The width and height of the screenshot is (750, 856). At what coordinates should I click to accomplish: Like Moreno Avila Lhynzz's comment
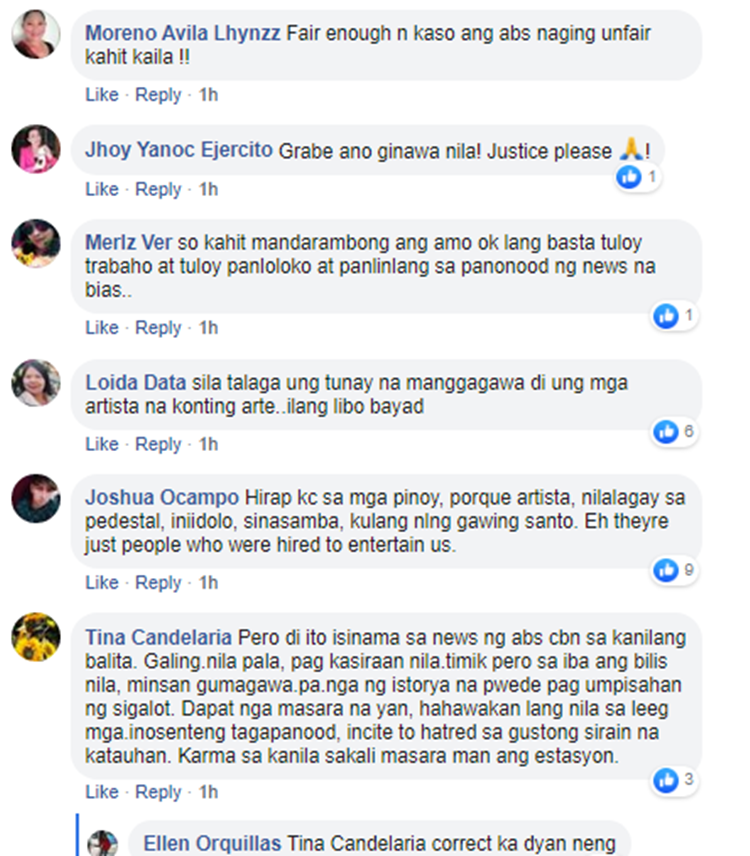click(x=102, y=94)
